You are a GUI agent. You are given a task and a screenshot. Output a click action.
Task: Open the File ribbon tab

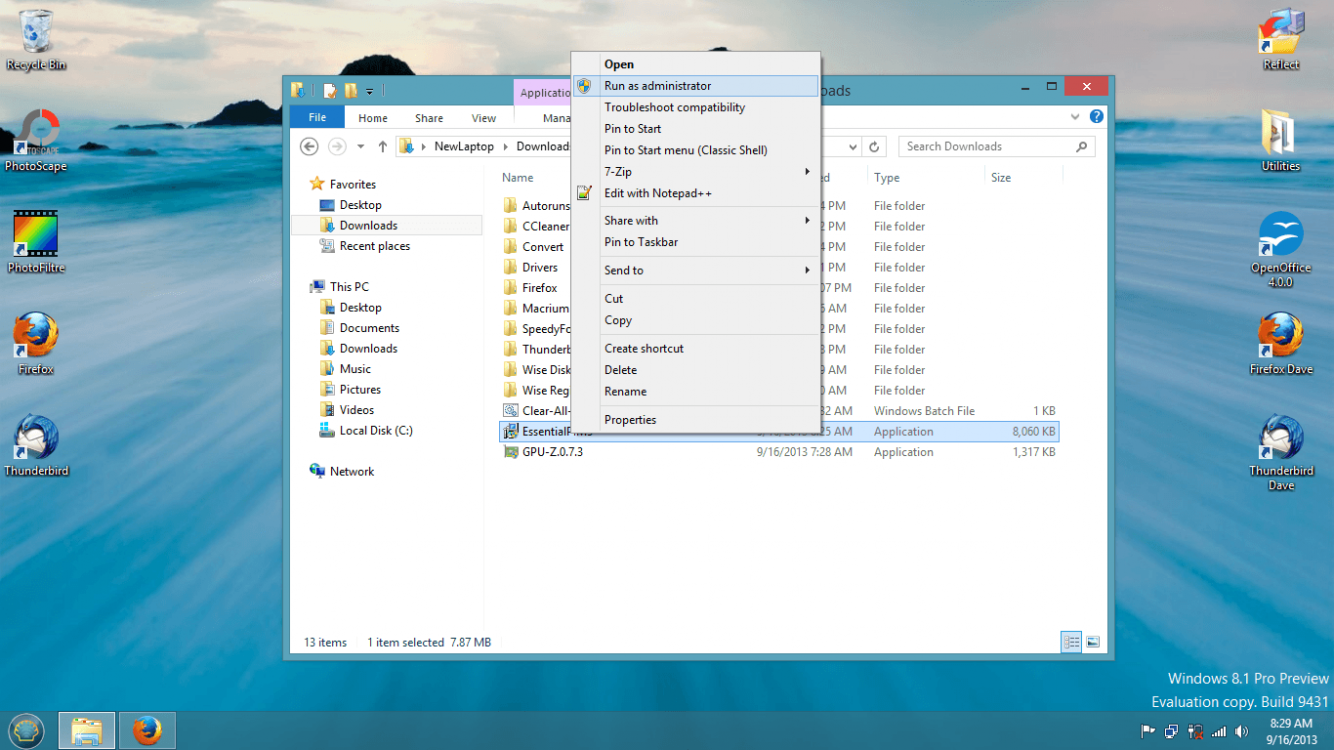click(x=317, y=117)
